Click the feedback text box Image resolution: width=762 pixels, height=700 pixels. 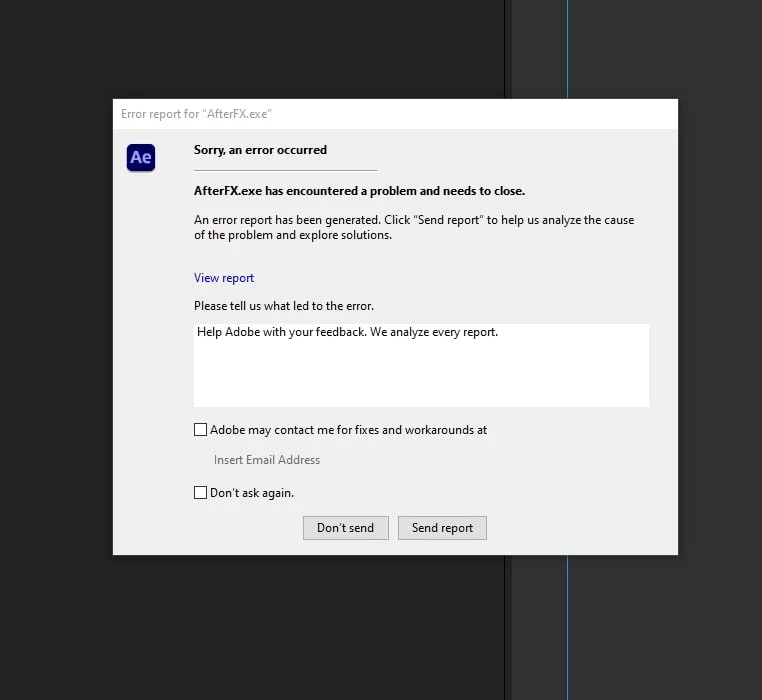coord(421,365)
